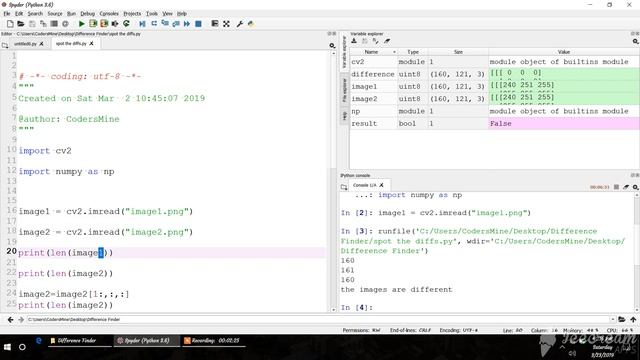Open the File menu
The height and width of the screenshot is (360, 640).
pyautogui.click(x=7, y=13)
